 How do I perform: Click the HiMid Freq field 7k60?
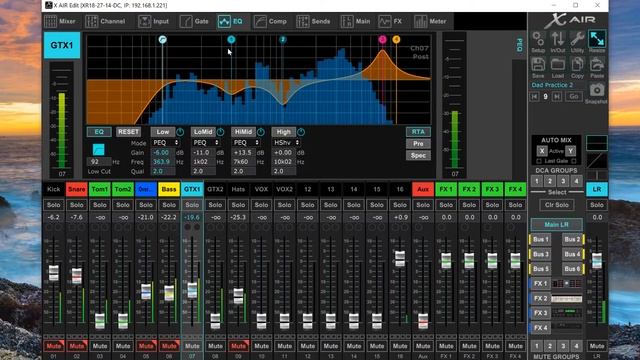[243, 162]
